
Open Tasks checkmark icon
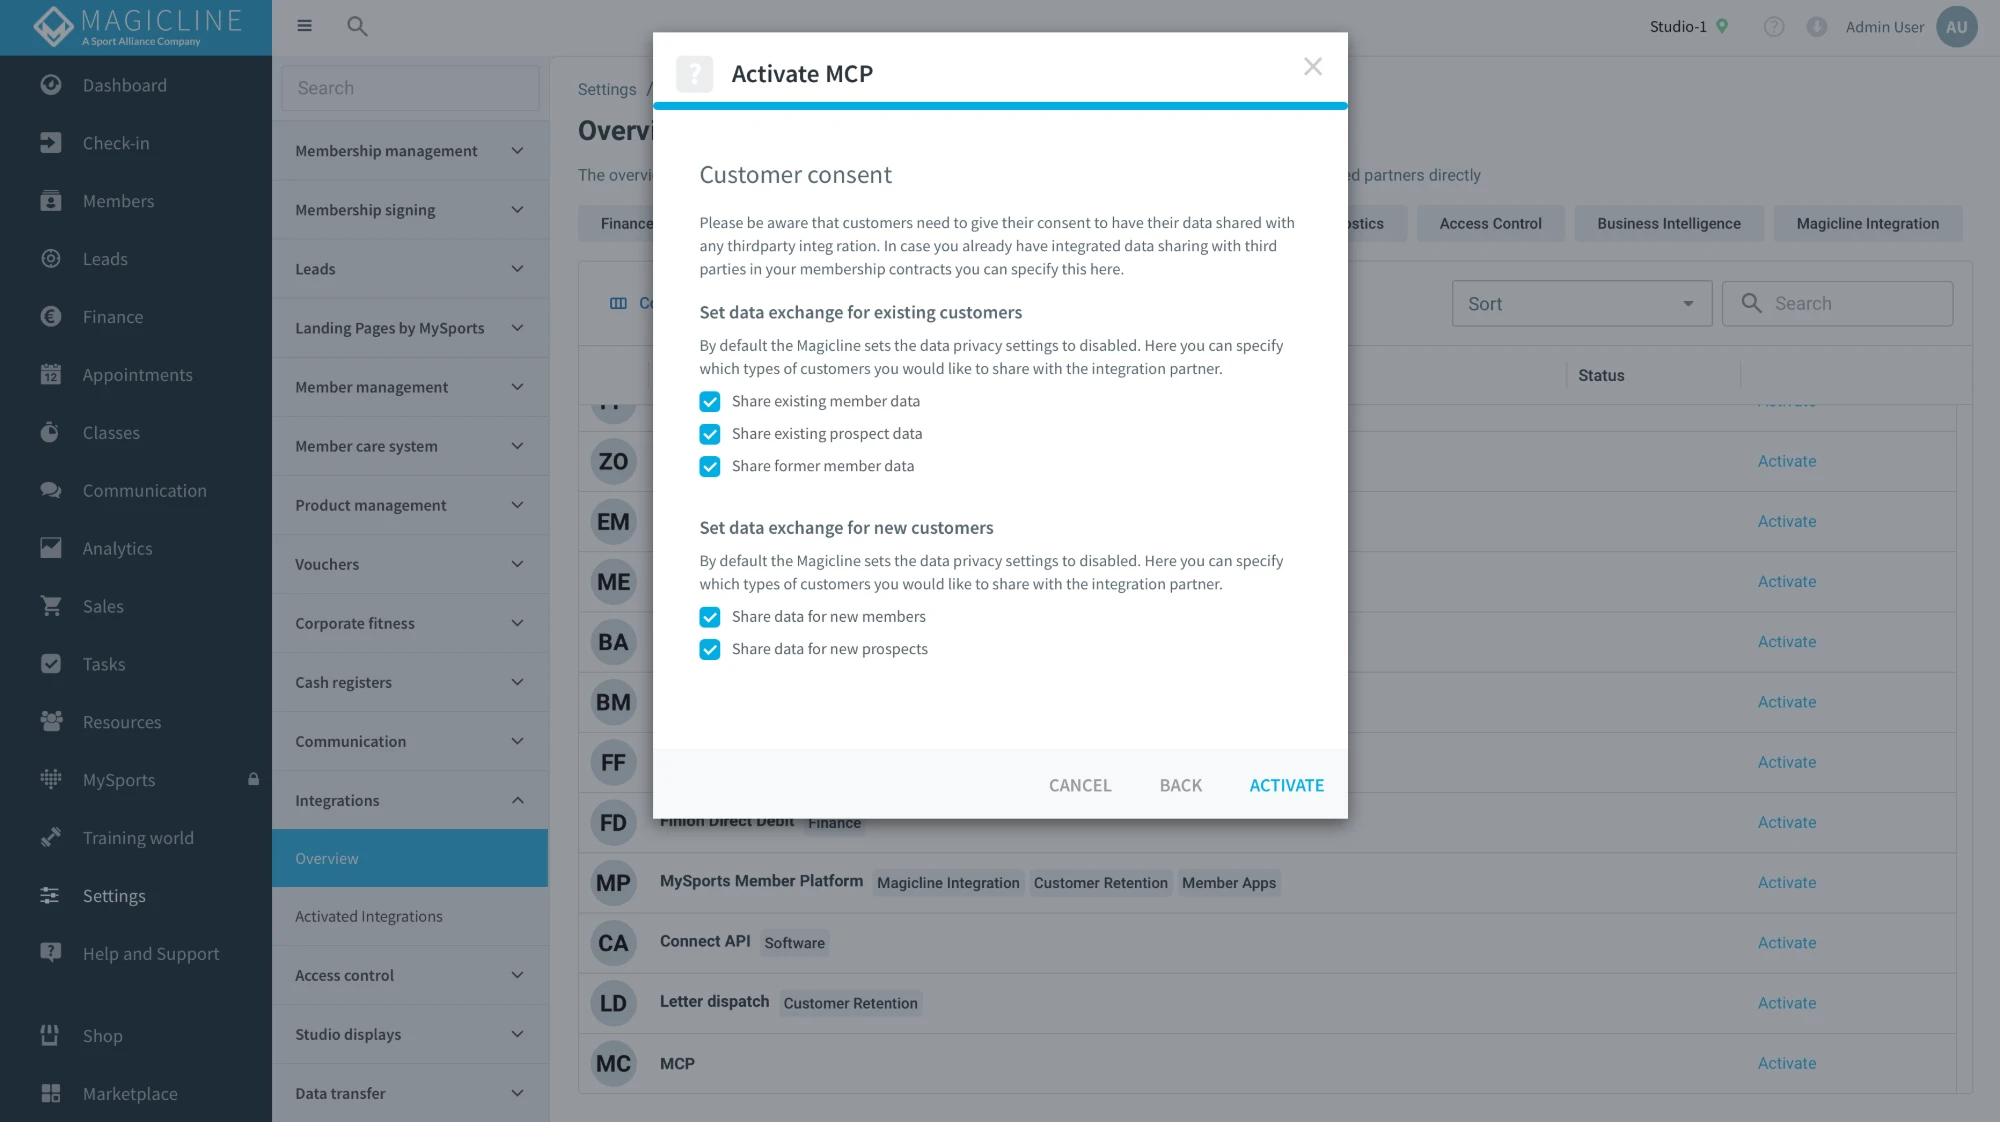(x=51, y=664)
